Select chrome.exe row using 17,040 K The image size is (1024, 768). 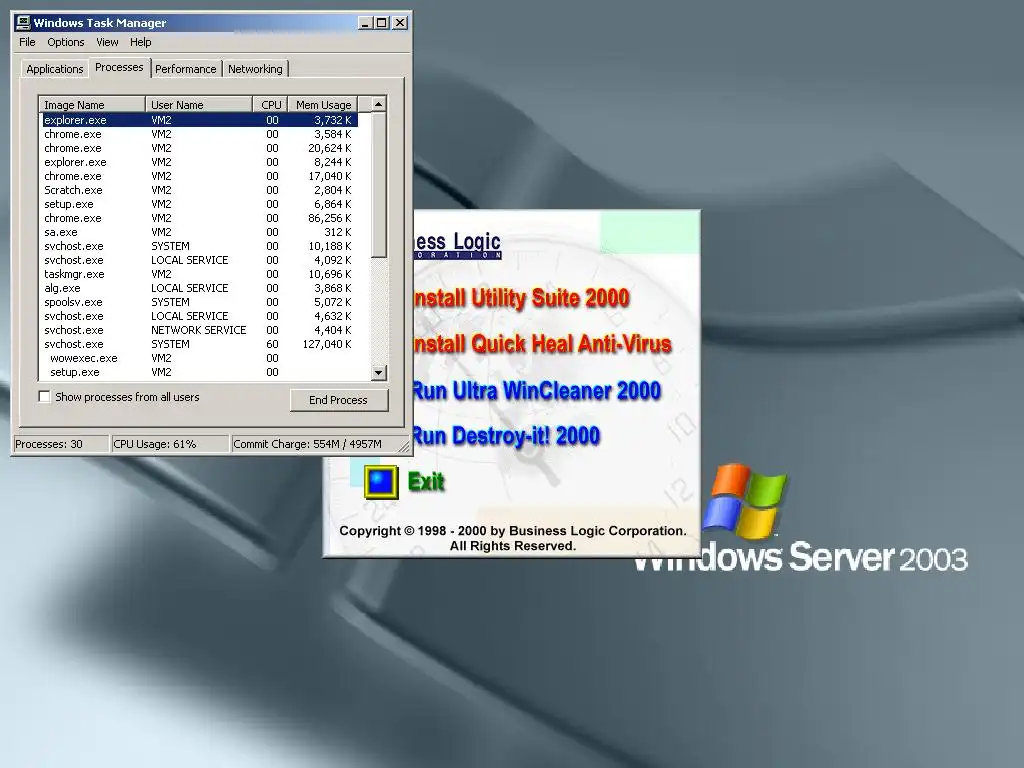coord(199,176)
